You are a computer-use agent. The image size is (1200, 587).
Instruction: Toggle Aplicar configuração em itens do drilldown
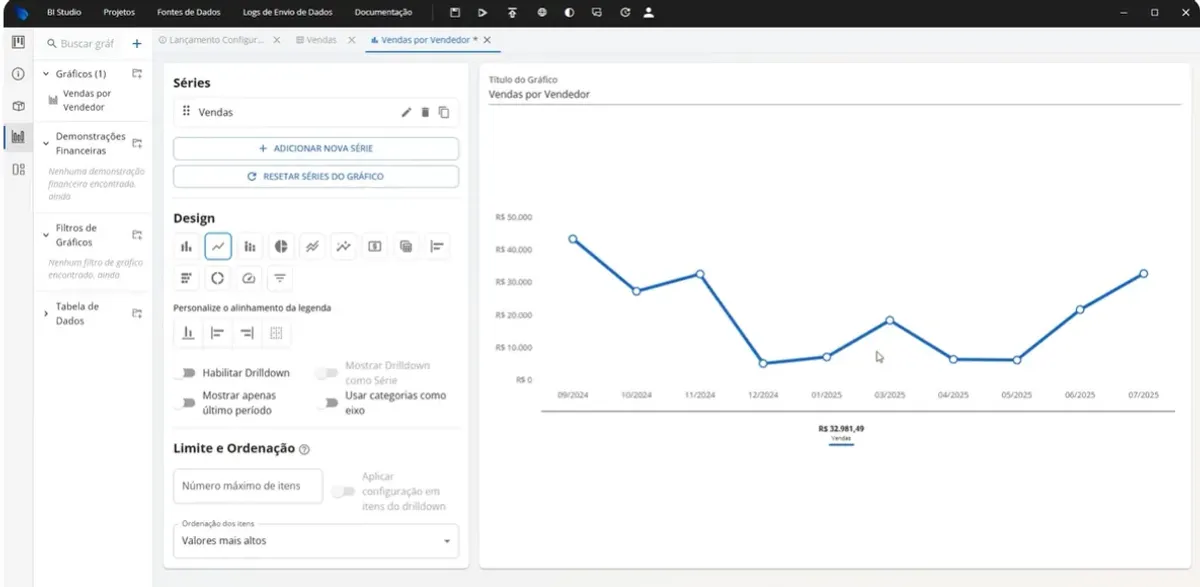click(x=344, y=491)
